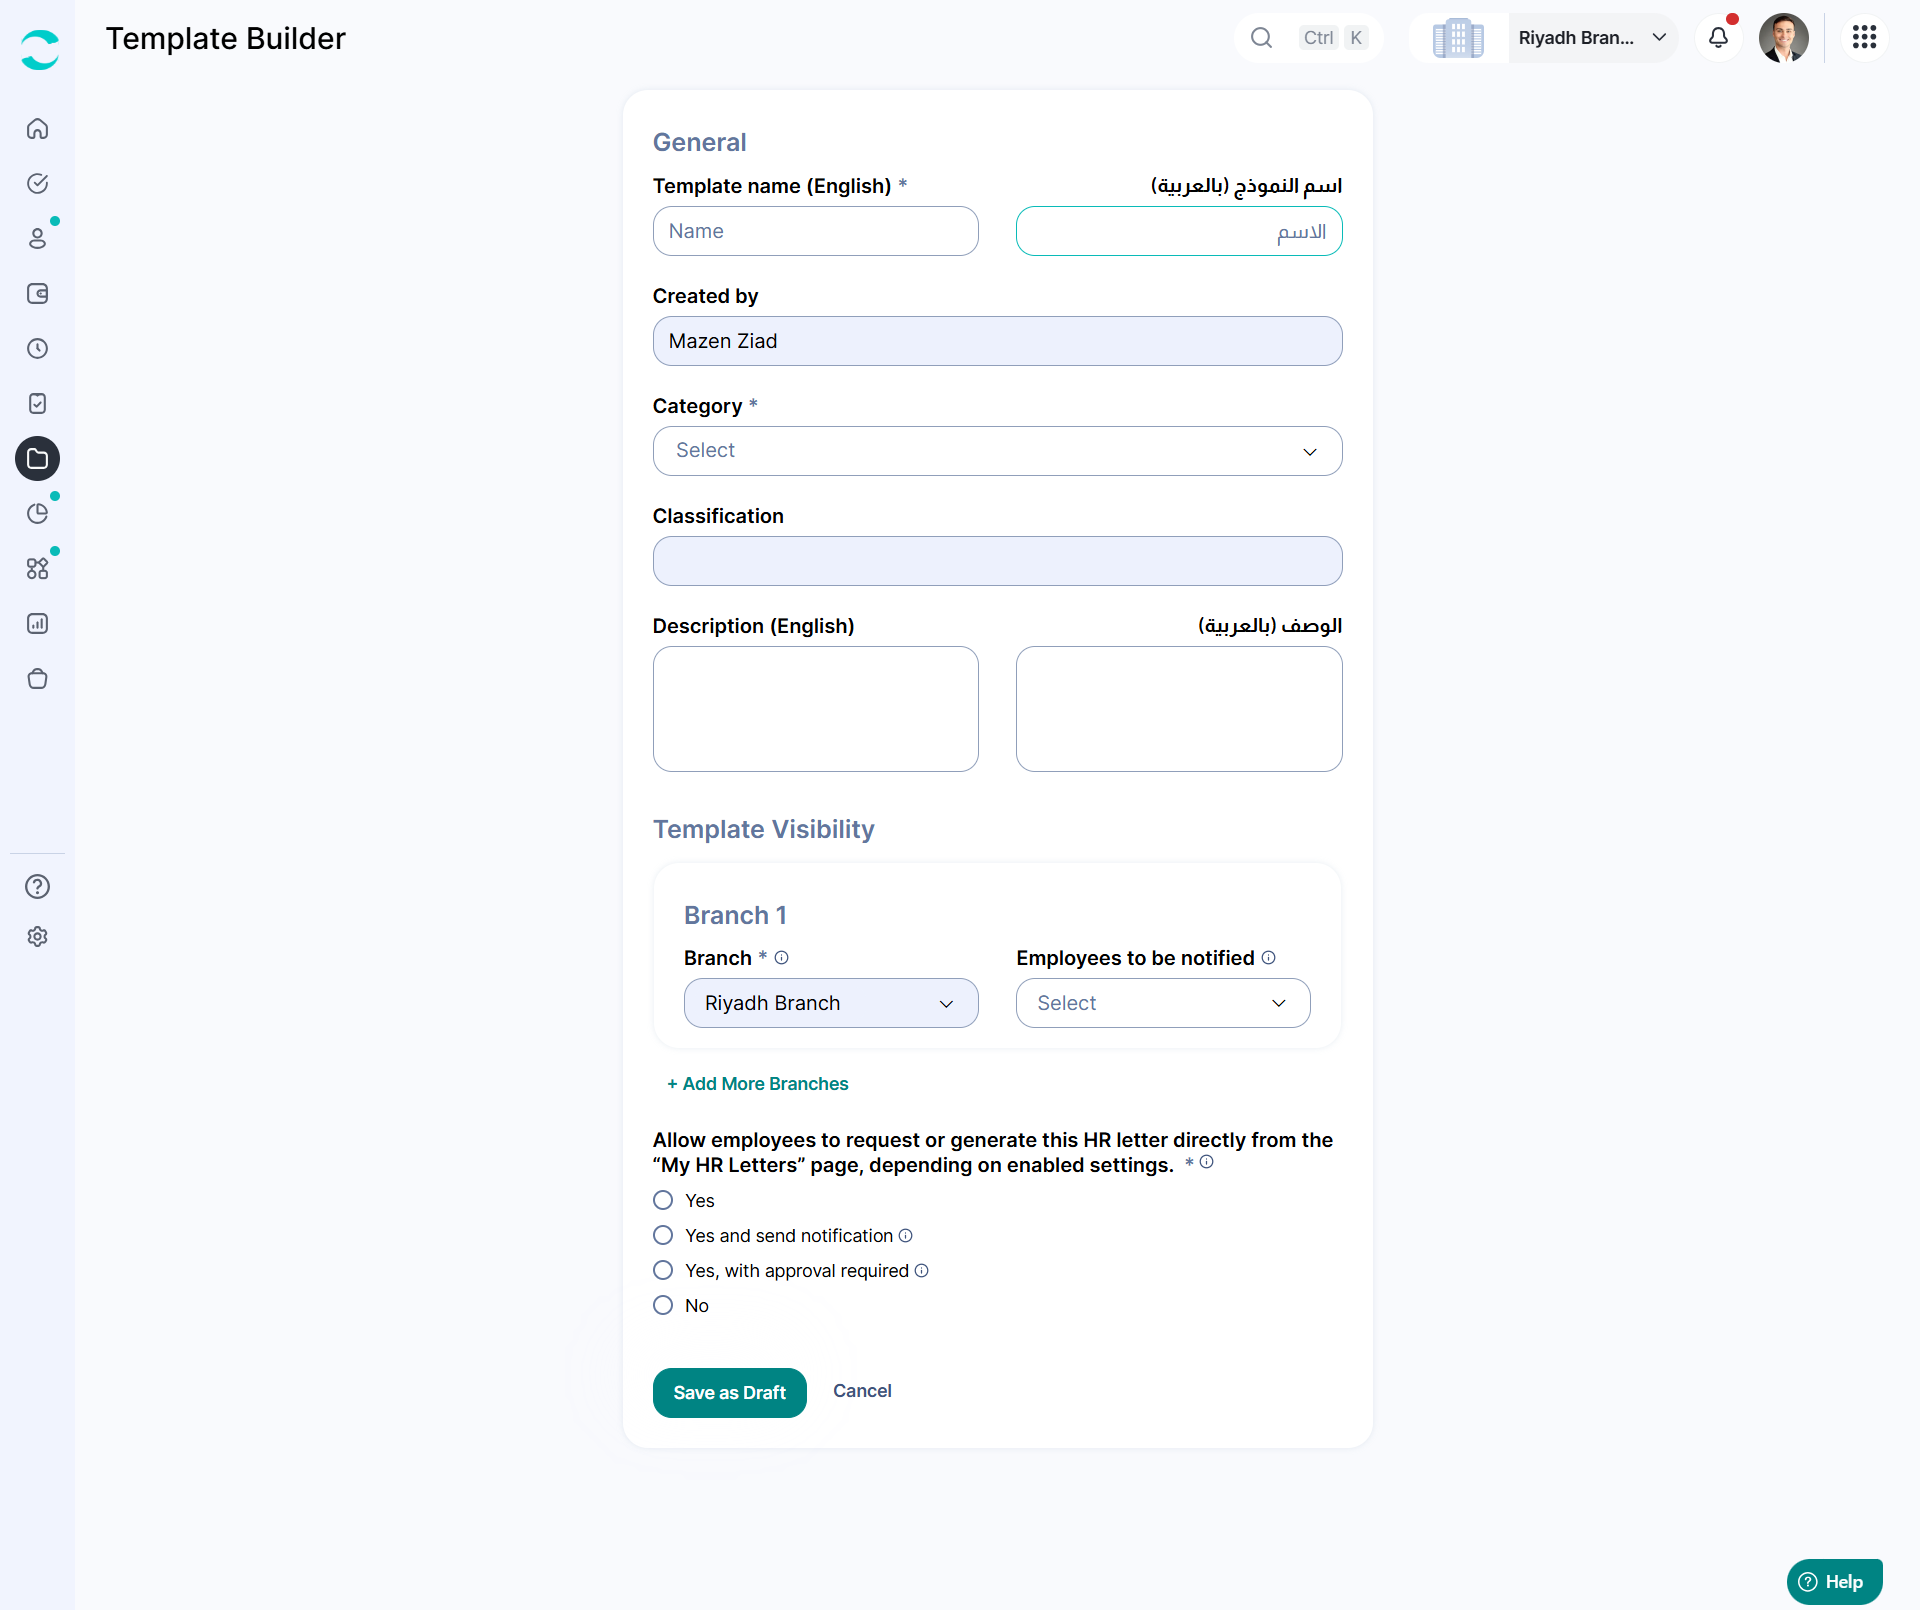The image size is (1920, 1610).
Task: Click the floating Help button
Action: pyautogui.click(x=1833, y=1581)
